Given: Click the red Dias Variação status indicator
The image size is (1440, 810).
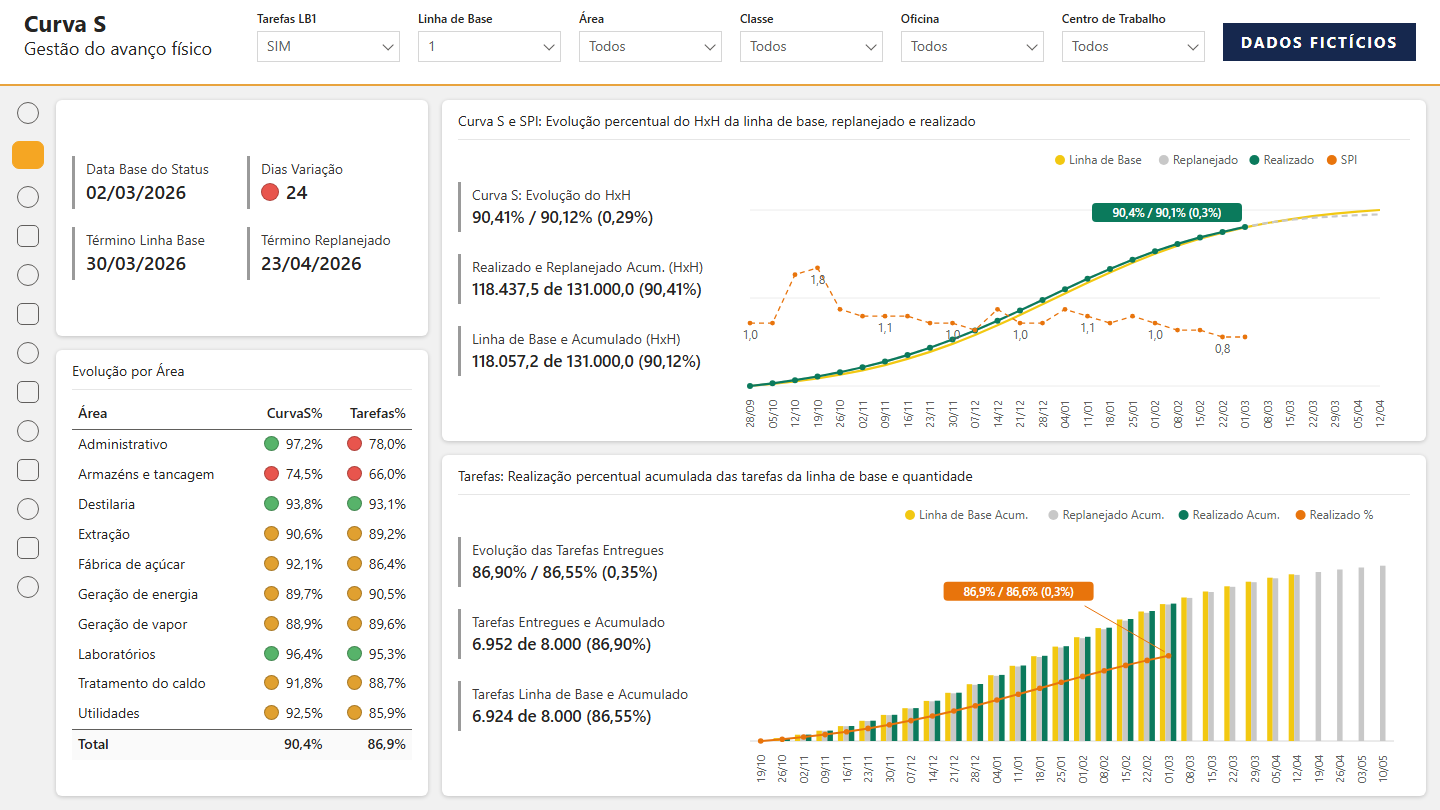Looking at the screenshot, I should 269,193.
